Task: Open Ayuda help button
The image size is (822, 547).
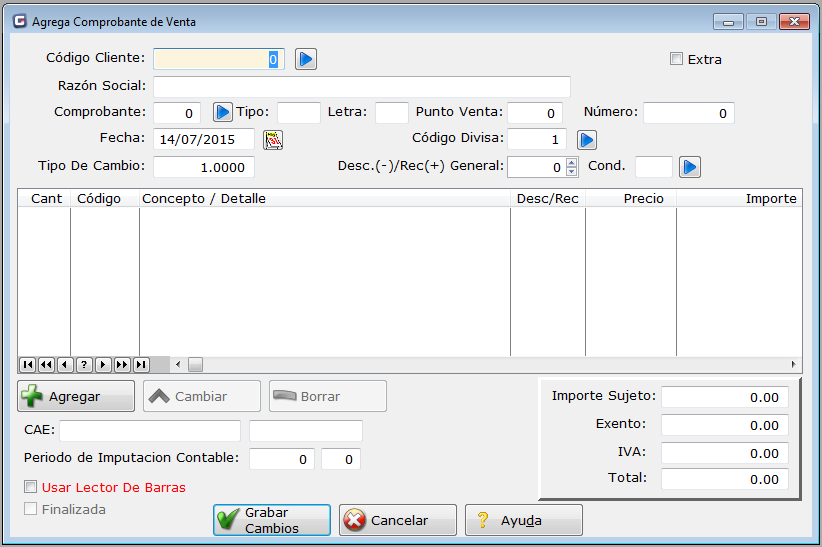Action: coord(523,520)
